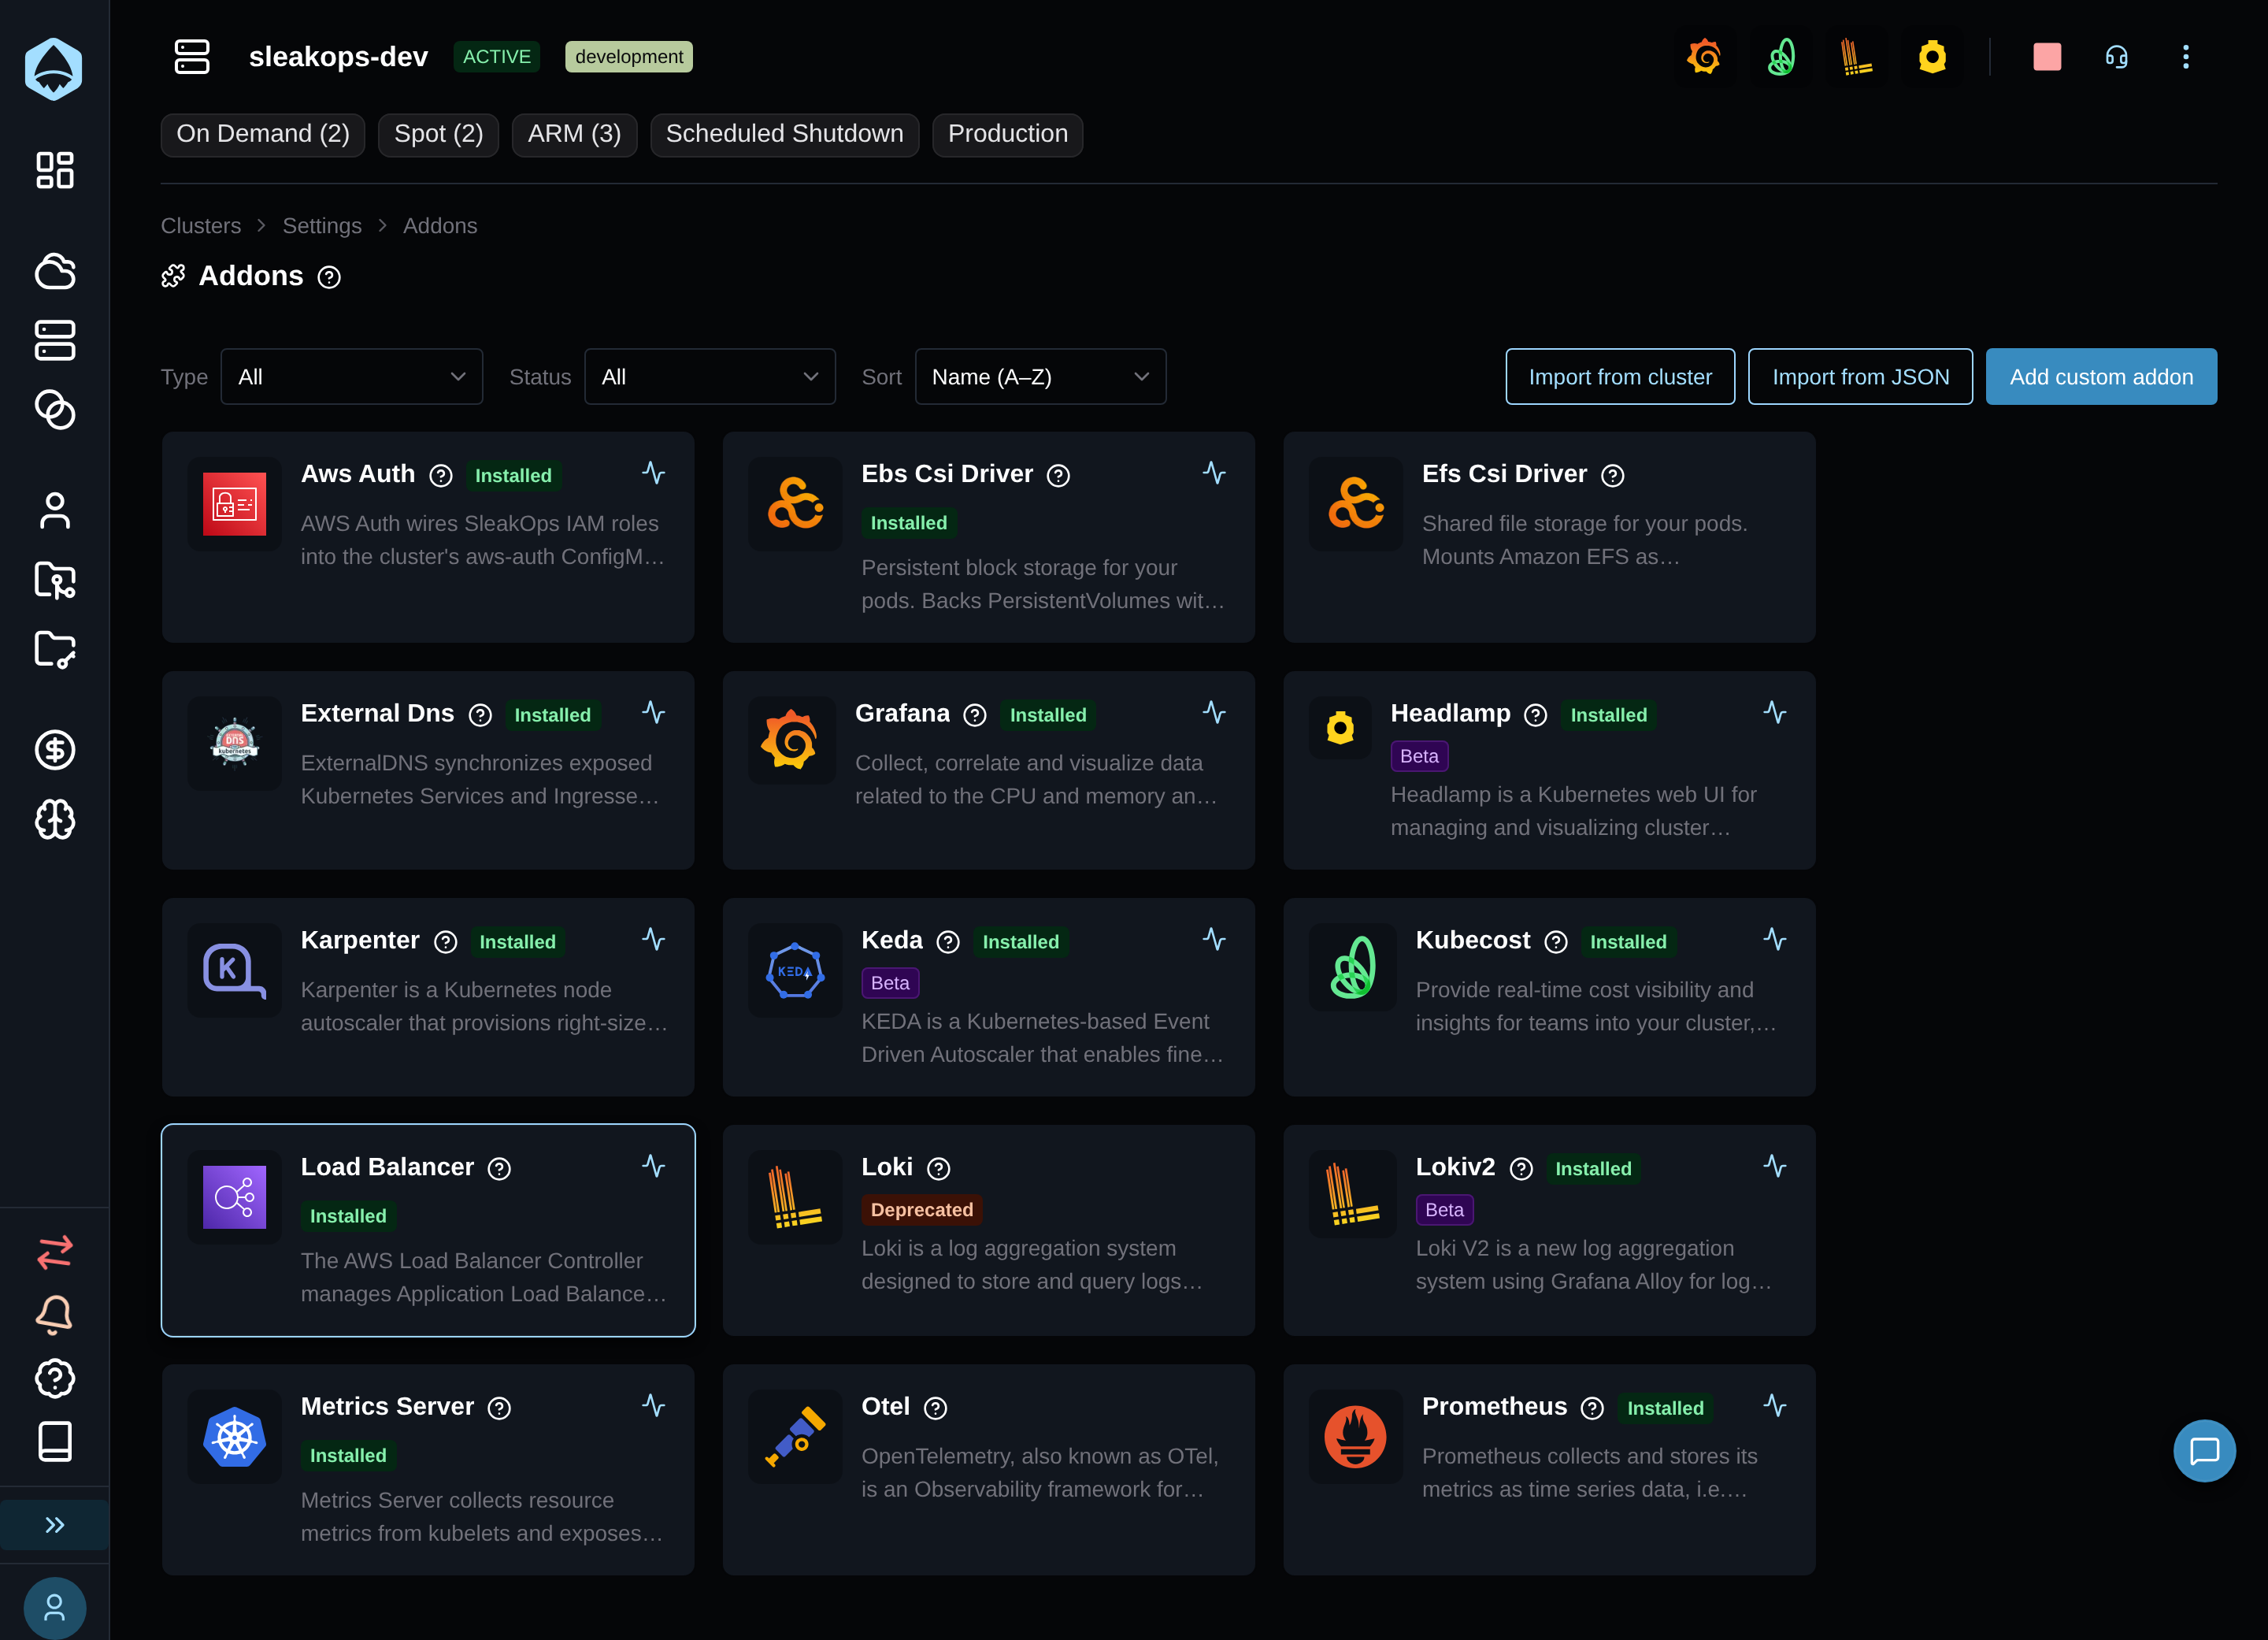Open the cloud icon in sidebar
2268x1640 pixels.
pos(55,271)
